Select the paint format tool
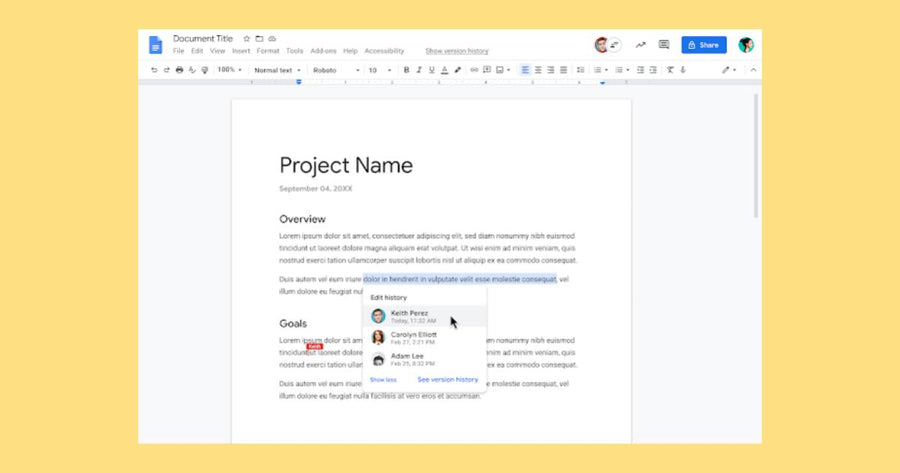This screenshot has width=900, height=473. [x=205, y=70]
